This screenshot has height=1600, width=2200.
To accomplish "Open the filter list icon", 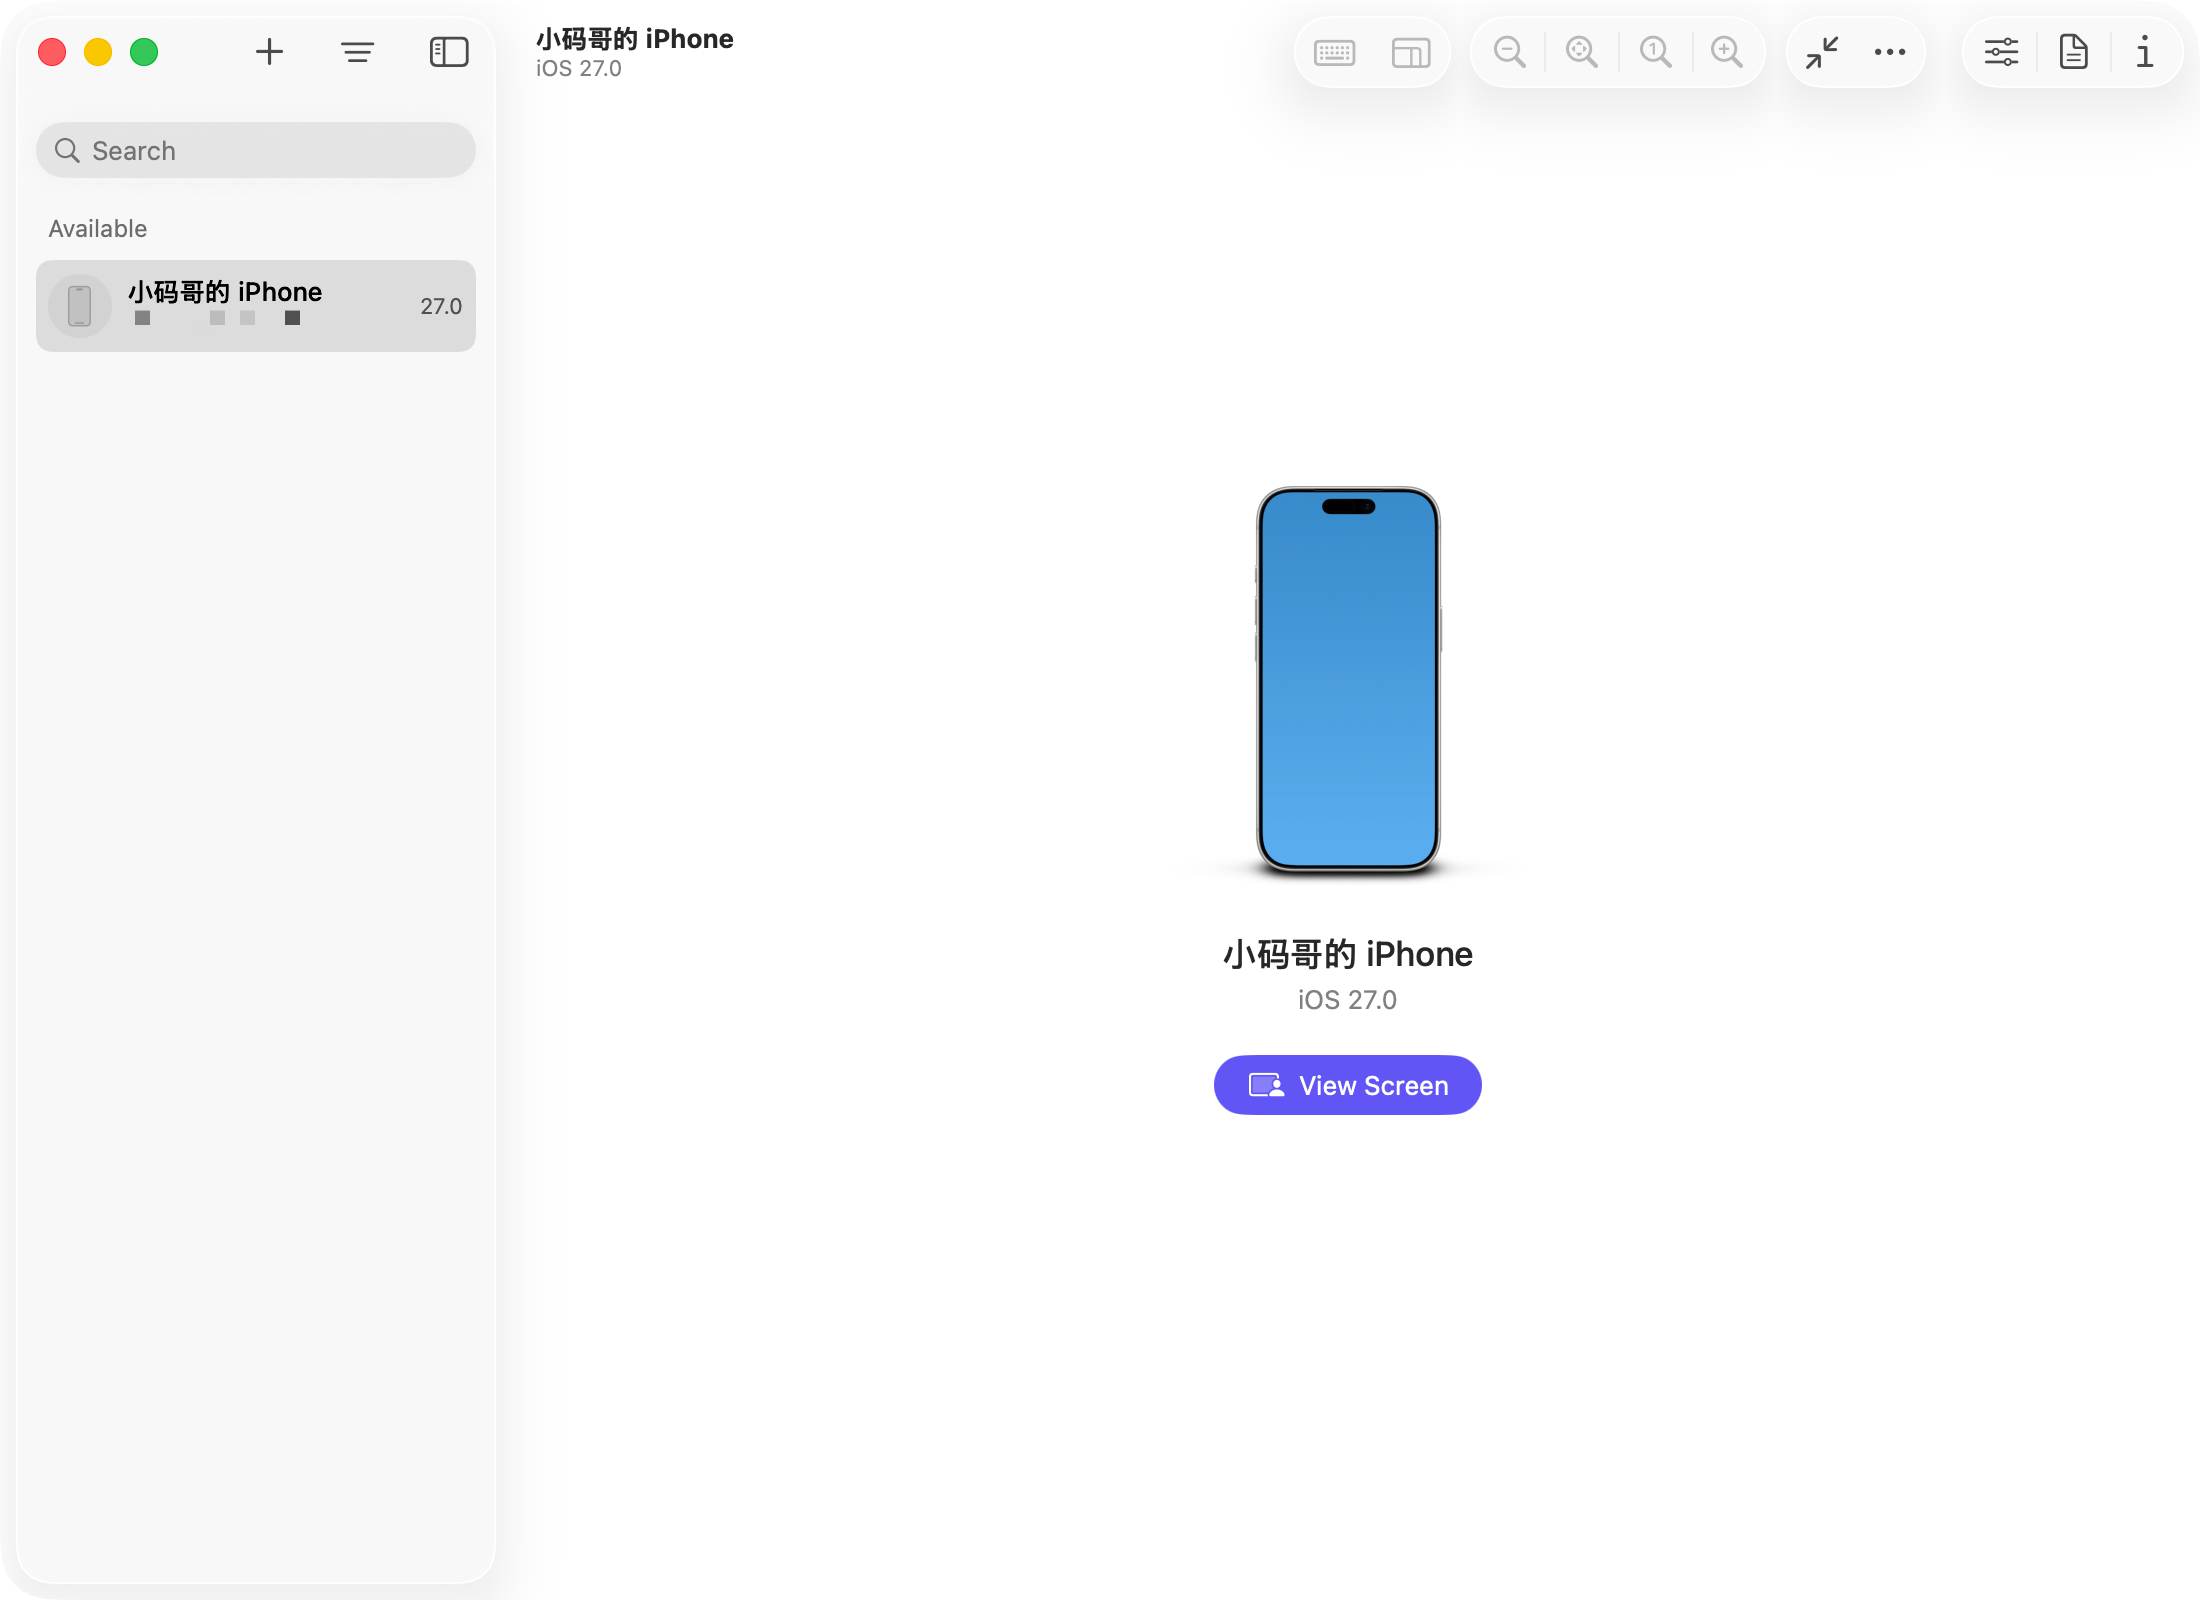I will [357, 52].
